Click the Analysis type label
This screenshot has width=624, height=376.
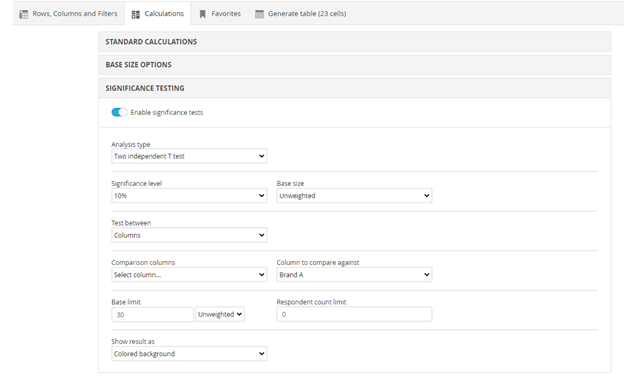[x=131, y=144]
